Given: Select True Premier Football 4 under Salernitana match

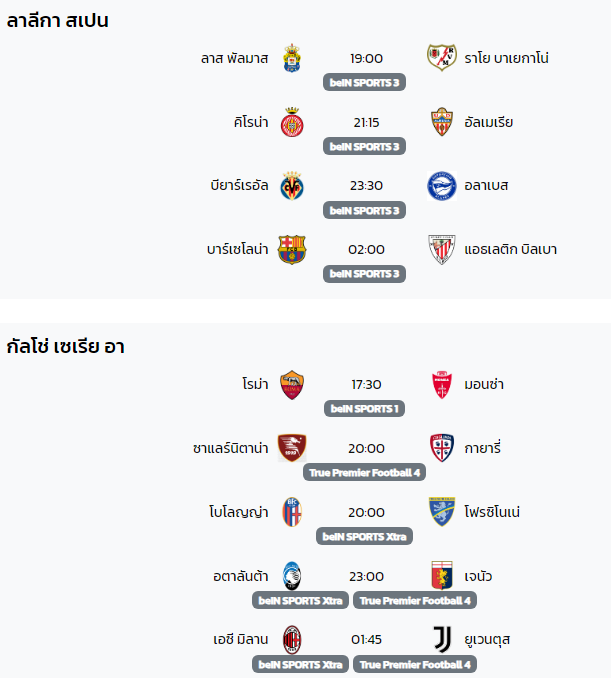Looking at the screenshot, I should (364, 472).
